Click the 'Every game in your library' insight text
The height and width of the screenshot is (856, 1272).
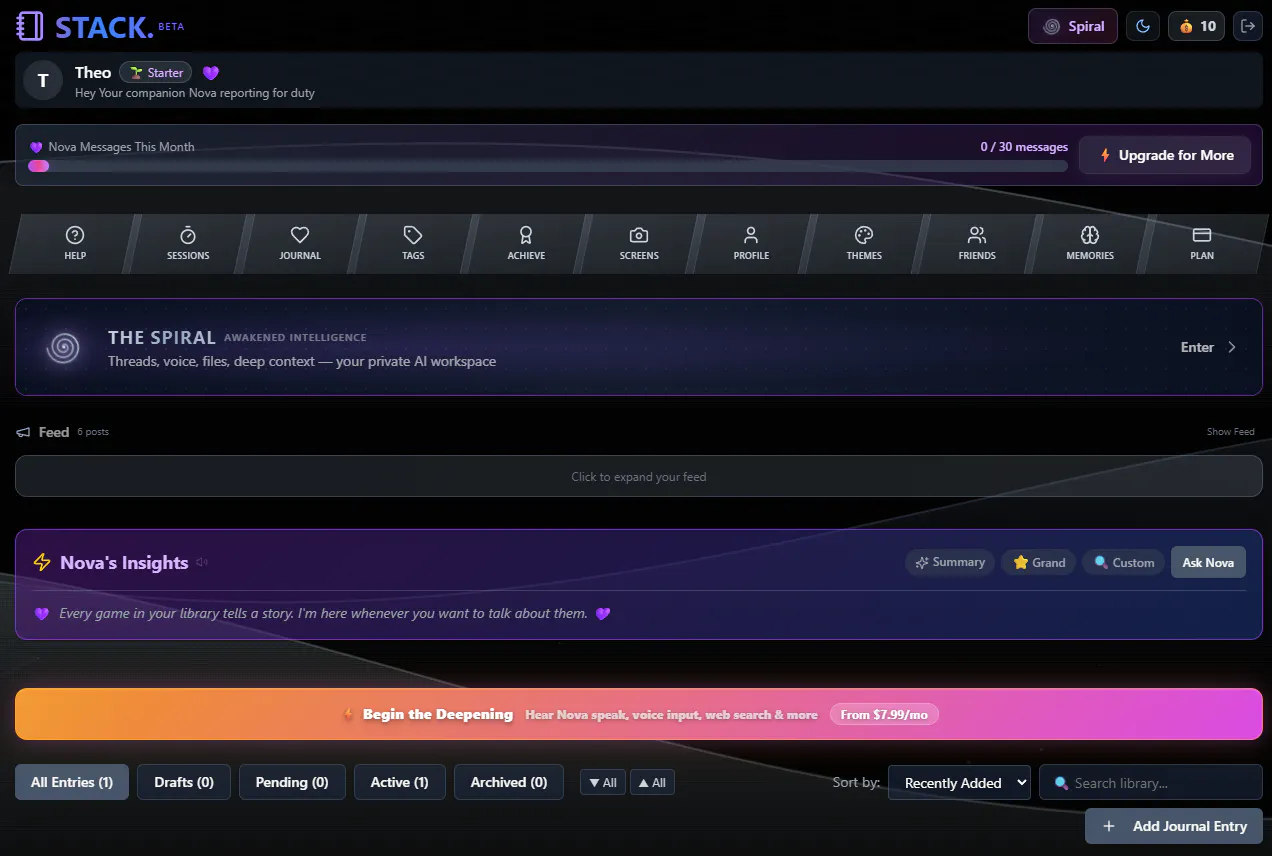coord(323,613)
